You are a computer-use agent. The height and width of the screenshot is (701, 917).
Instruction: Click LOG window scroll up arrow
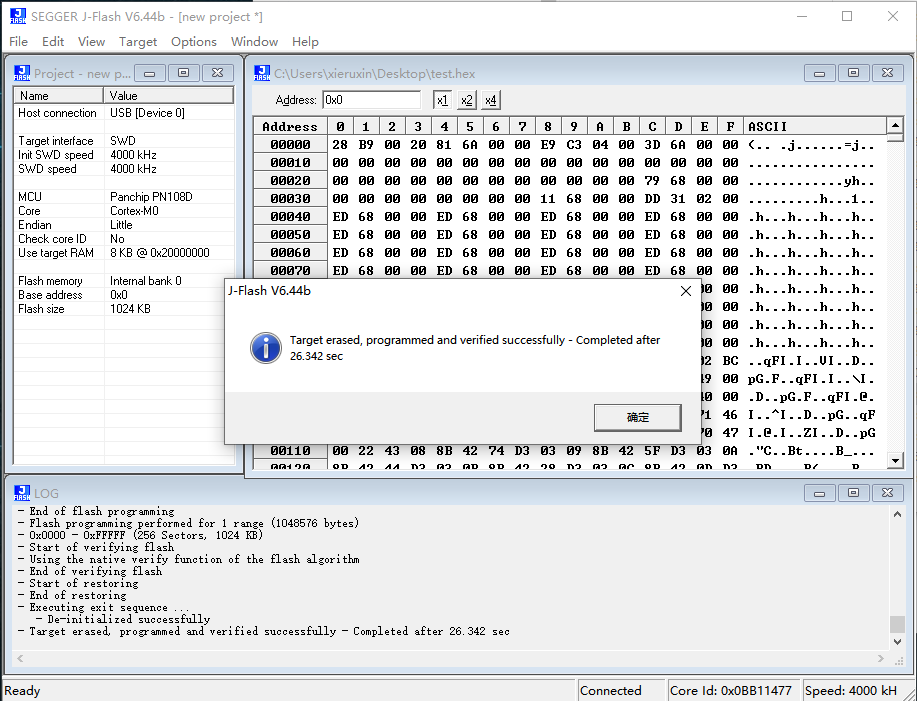pyautogui.click(x=897, y=514)
